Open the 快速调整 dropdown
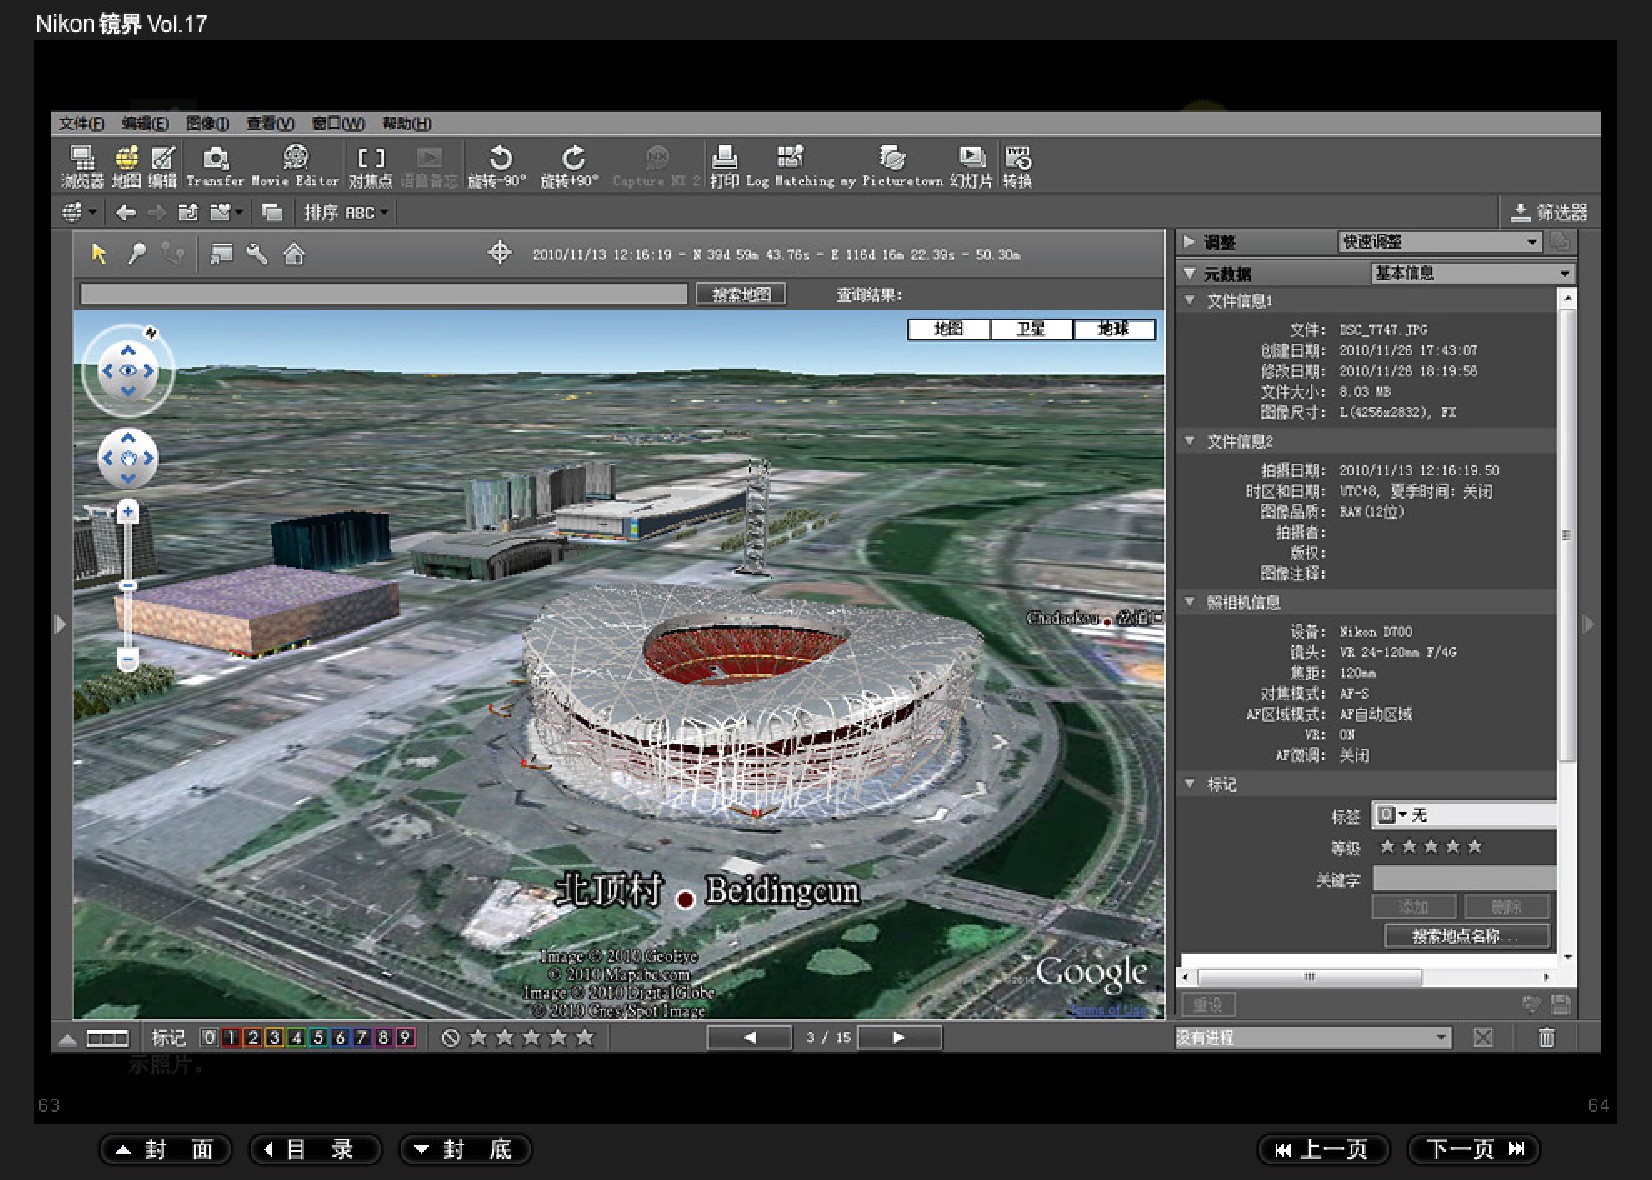 click(1438, 242)
